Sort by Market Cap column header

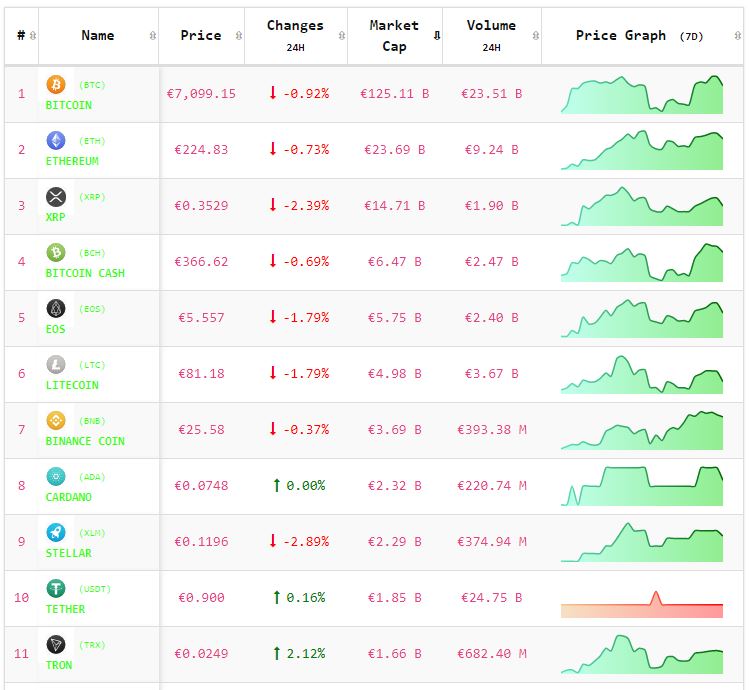point(394,36)
